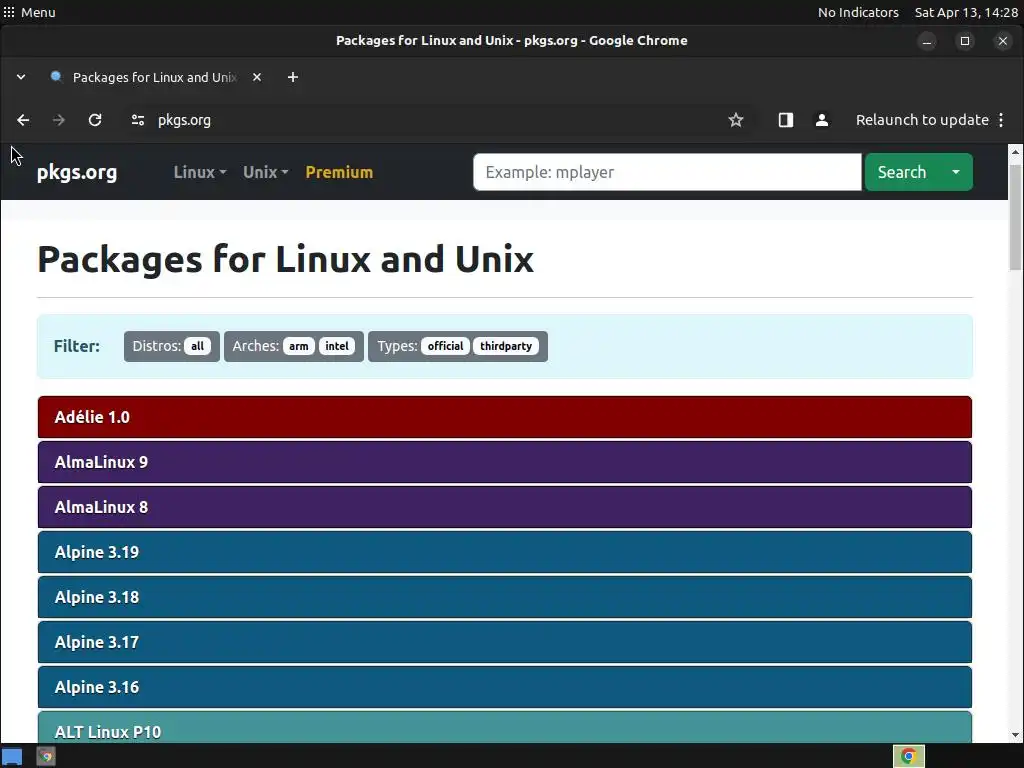Open the Premium navigation link
1024x768 pixels.
(x=339, y=172)
